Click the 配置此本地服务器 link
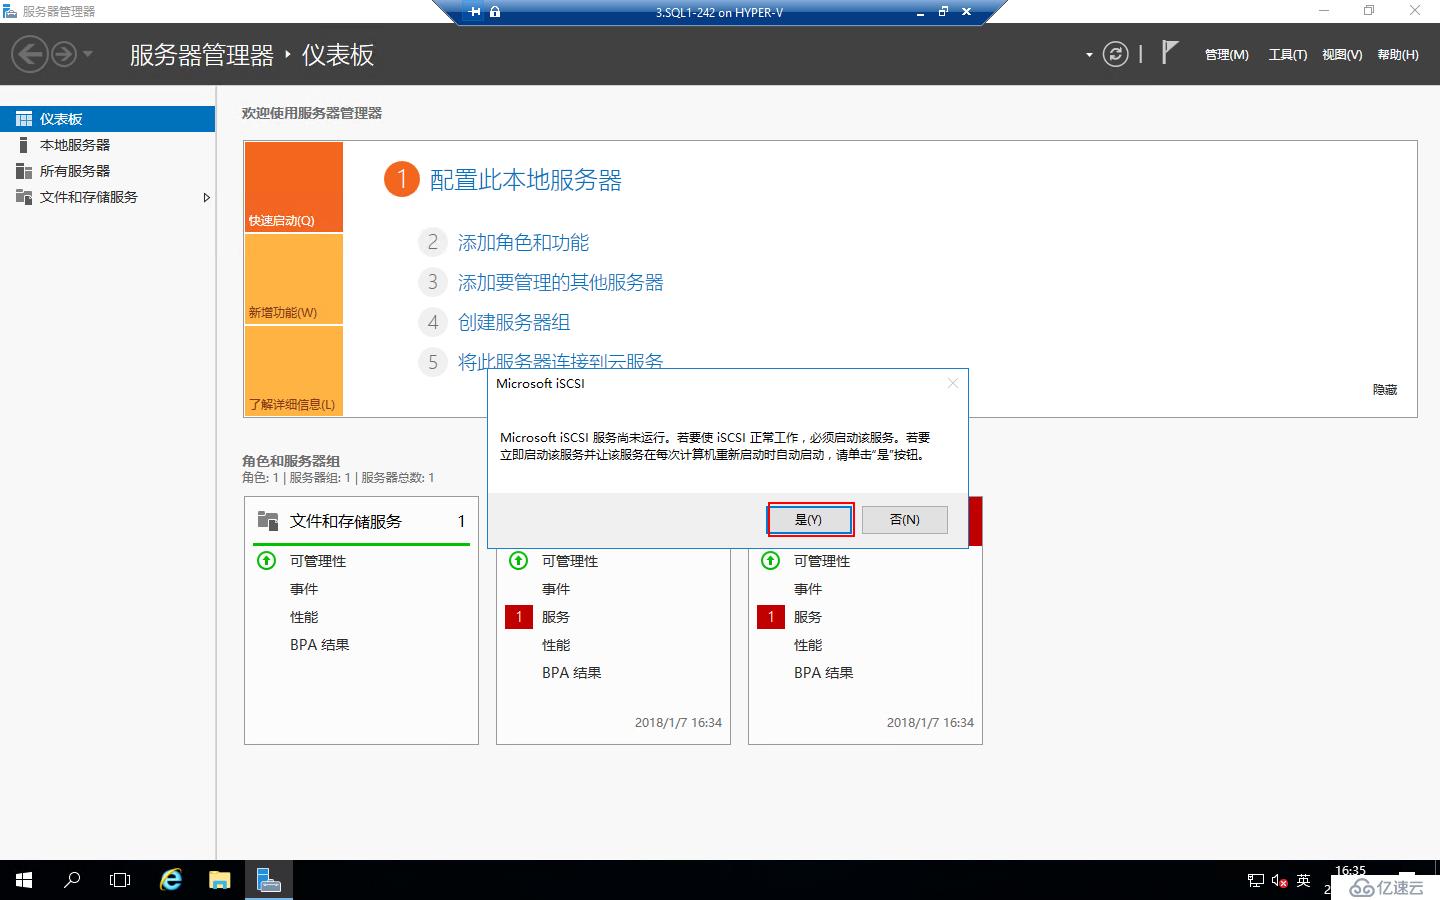This screenshot has width=1440, height=900. [525, 180]
